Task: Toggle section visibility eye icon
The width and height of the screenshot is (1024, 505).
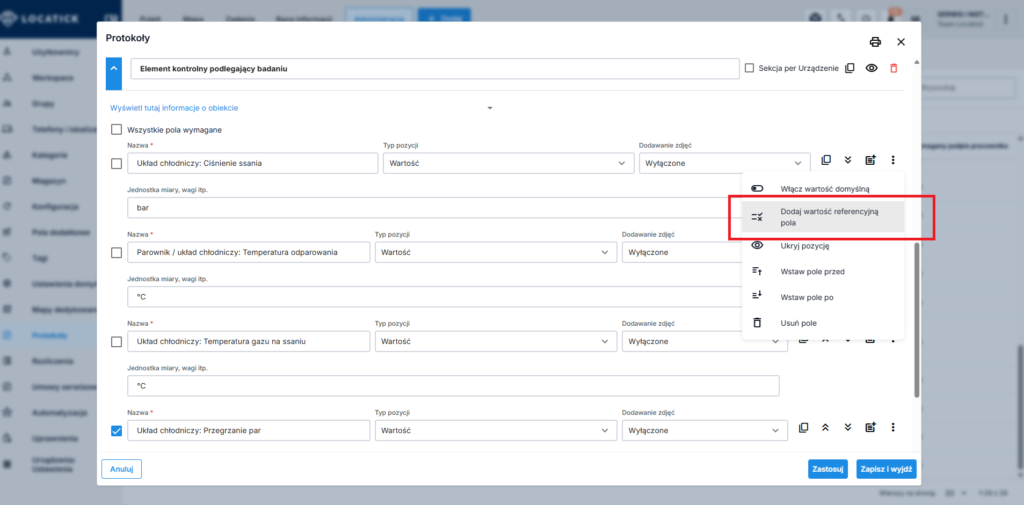Action: 871,68
